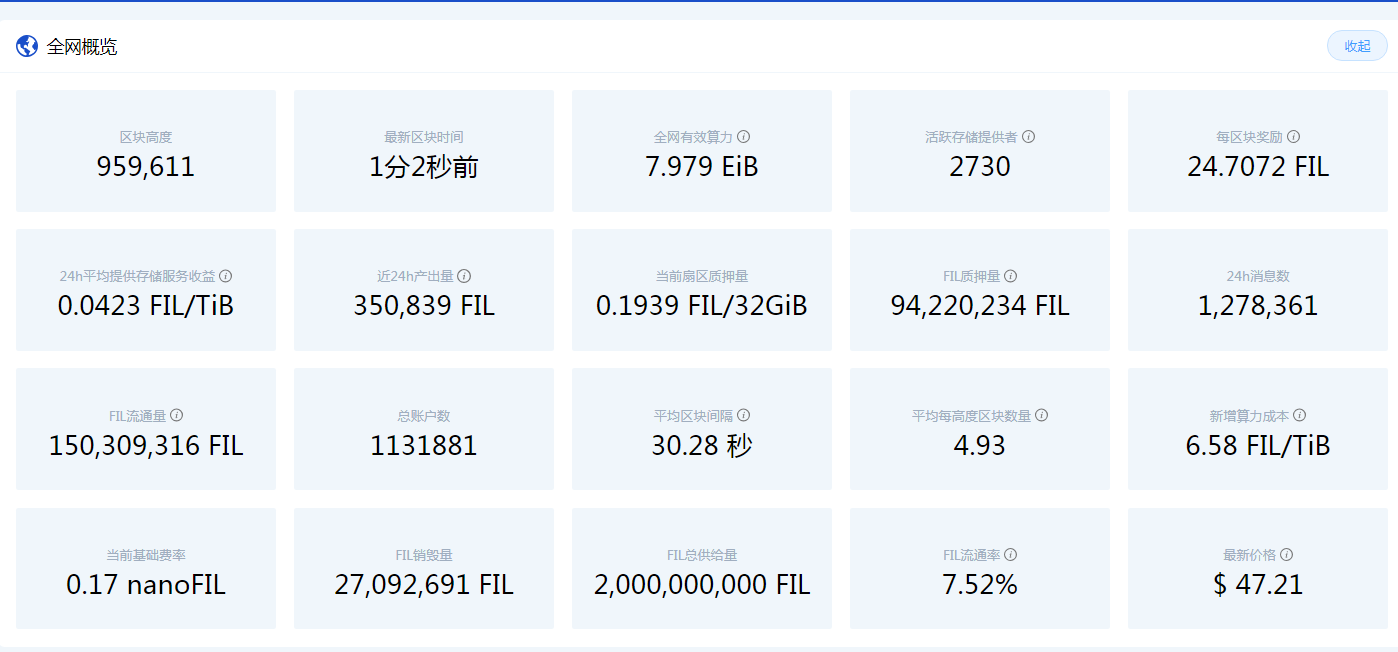Click the info icon next to FIL流通量
The width and height of the screenshot is (1398, 652).
(x=177, y=415)
